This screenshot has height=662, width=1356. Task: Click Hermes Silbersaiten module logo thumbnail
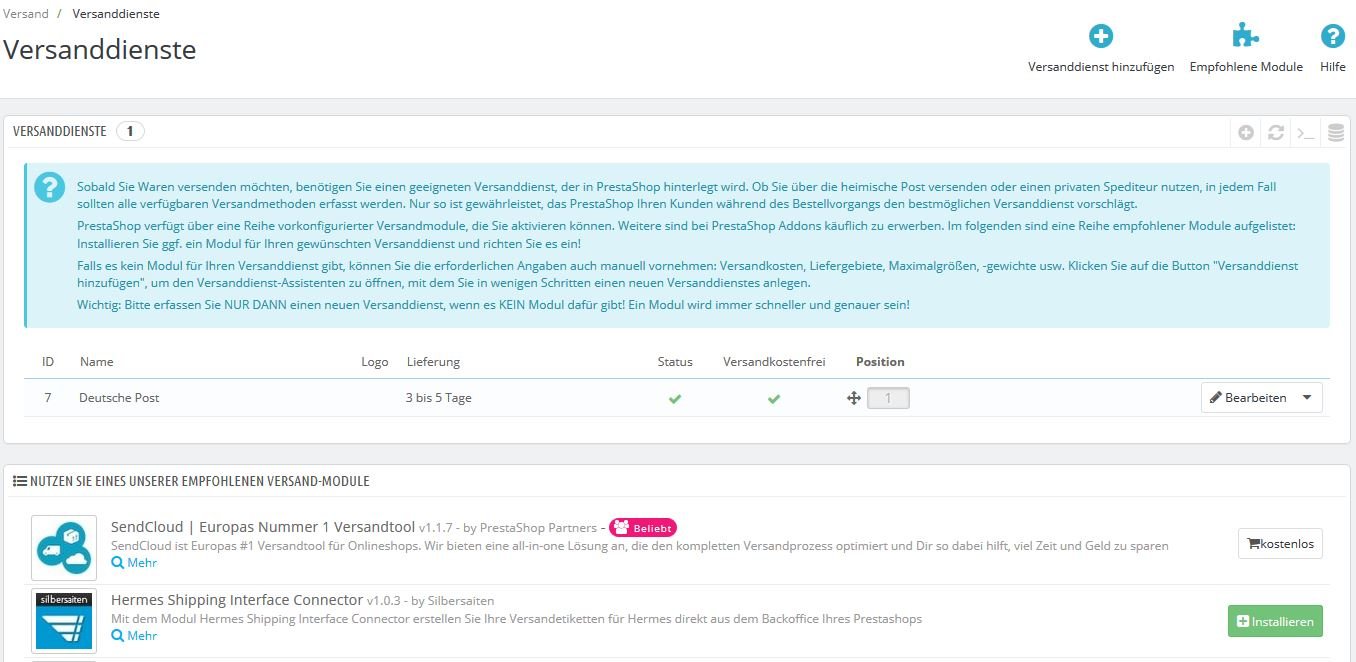(x=64, y=621)
